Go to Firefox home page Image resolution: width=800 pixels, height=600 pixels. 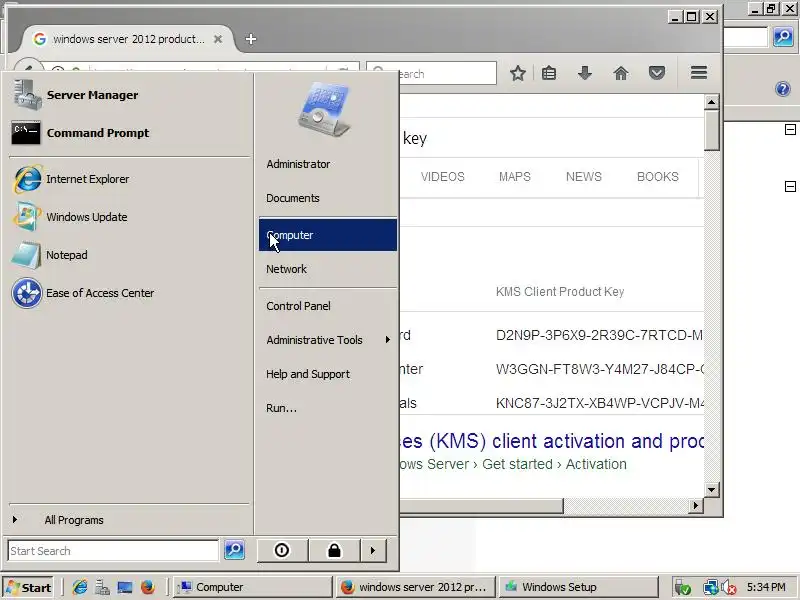point(621,73)
